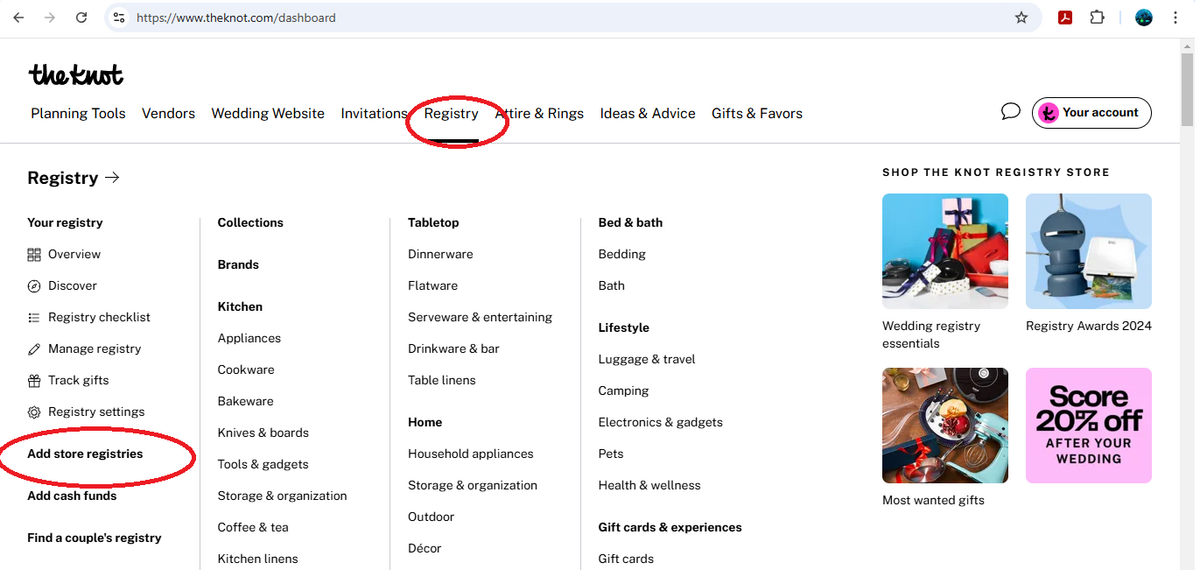Open the Bedding link
Viewport: 1200px width, 570px height.
click(x=622, y=254)
